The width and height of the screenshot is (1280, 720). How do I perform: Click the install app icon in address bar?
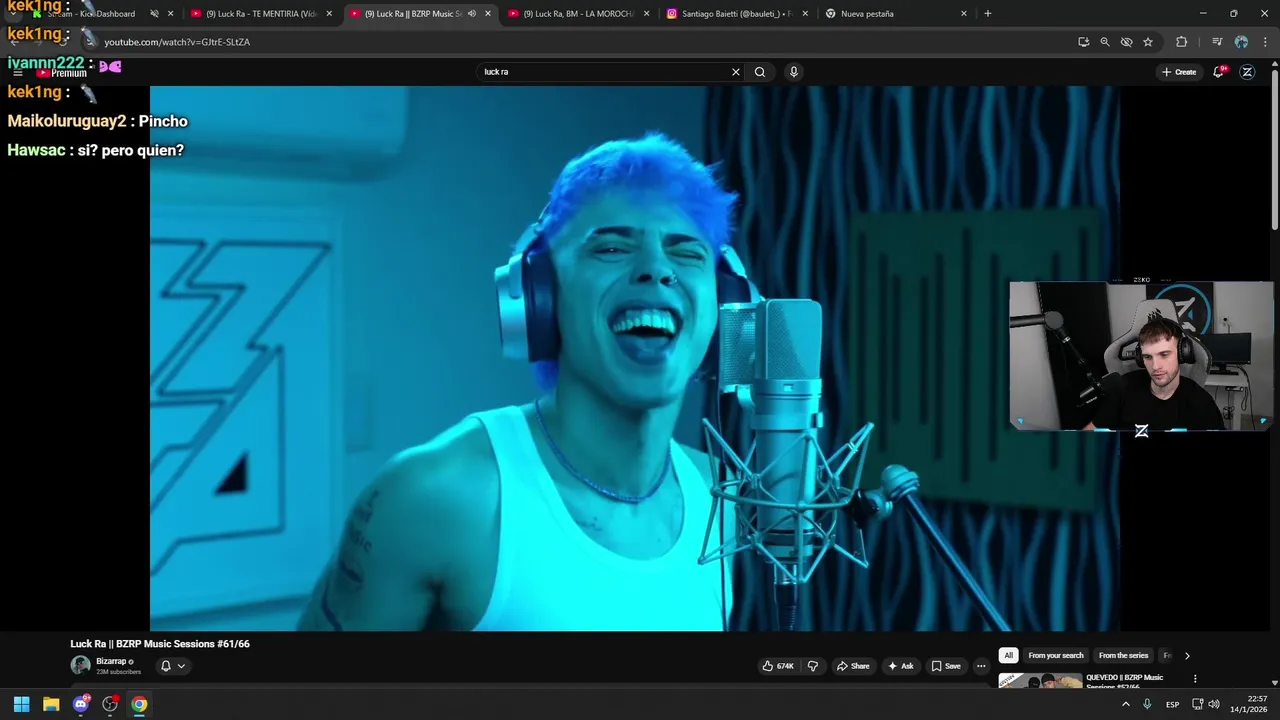pos(1083,42)
